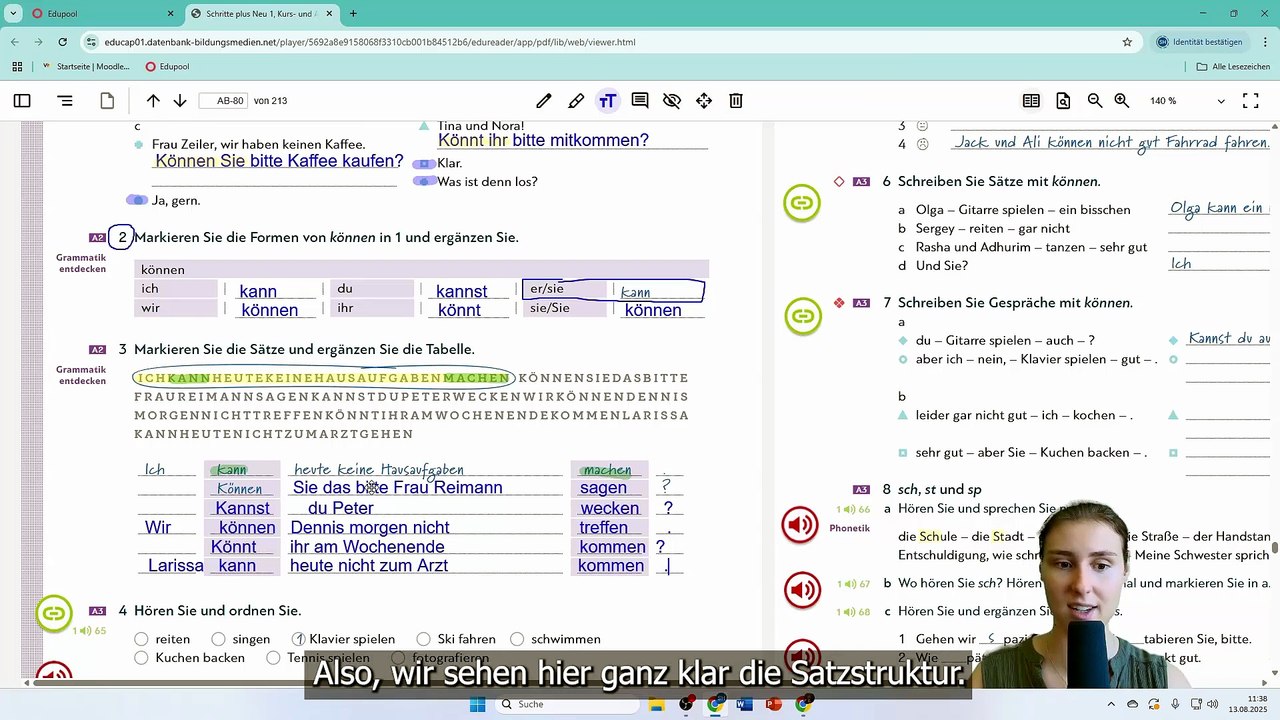
Task: Select the Schritte plus Neu 1 tab
Action: pyautogui.click(x=262, y=14)
